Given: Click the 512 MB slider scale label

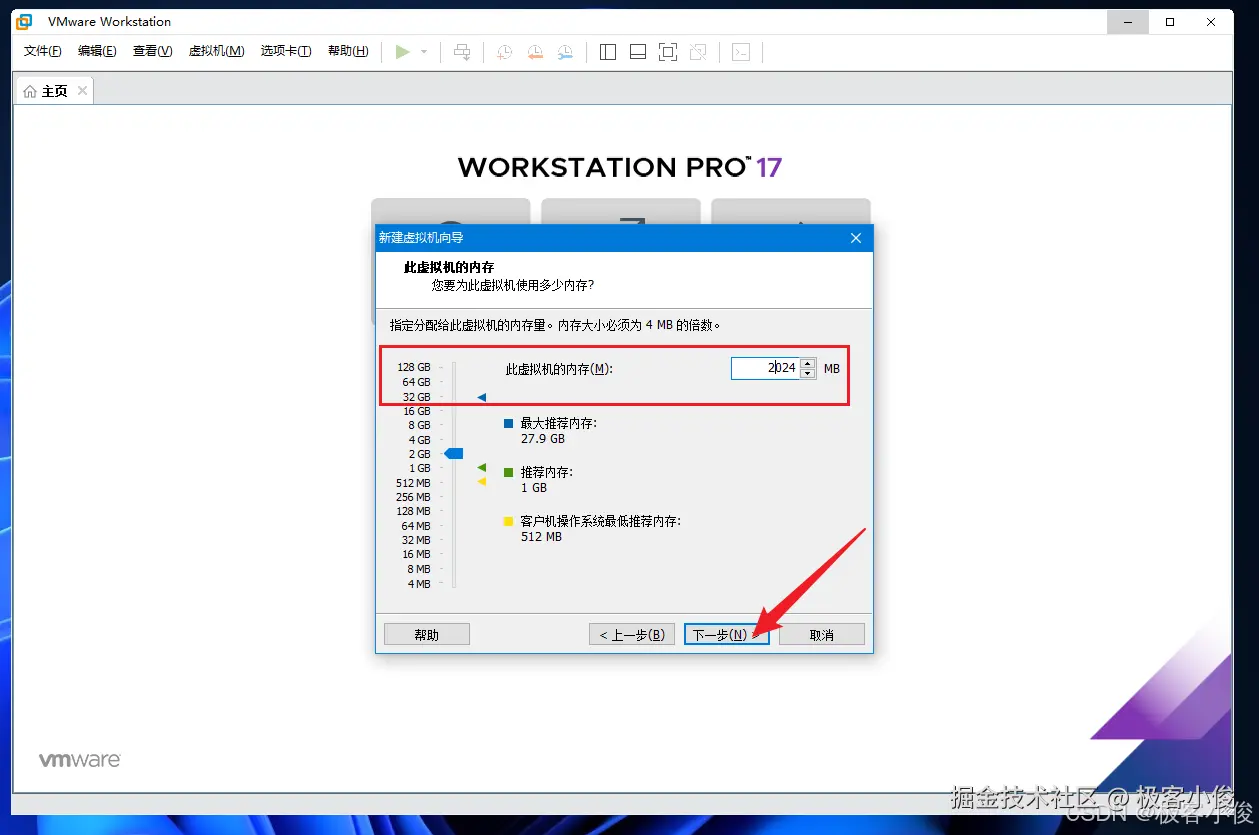Looking at the screenshot, I should point(414,483).
